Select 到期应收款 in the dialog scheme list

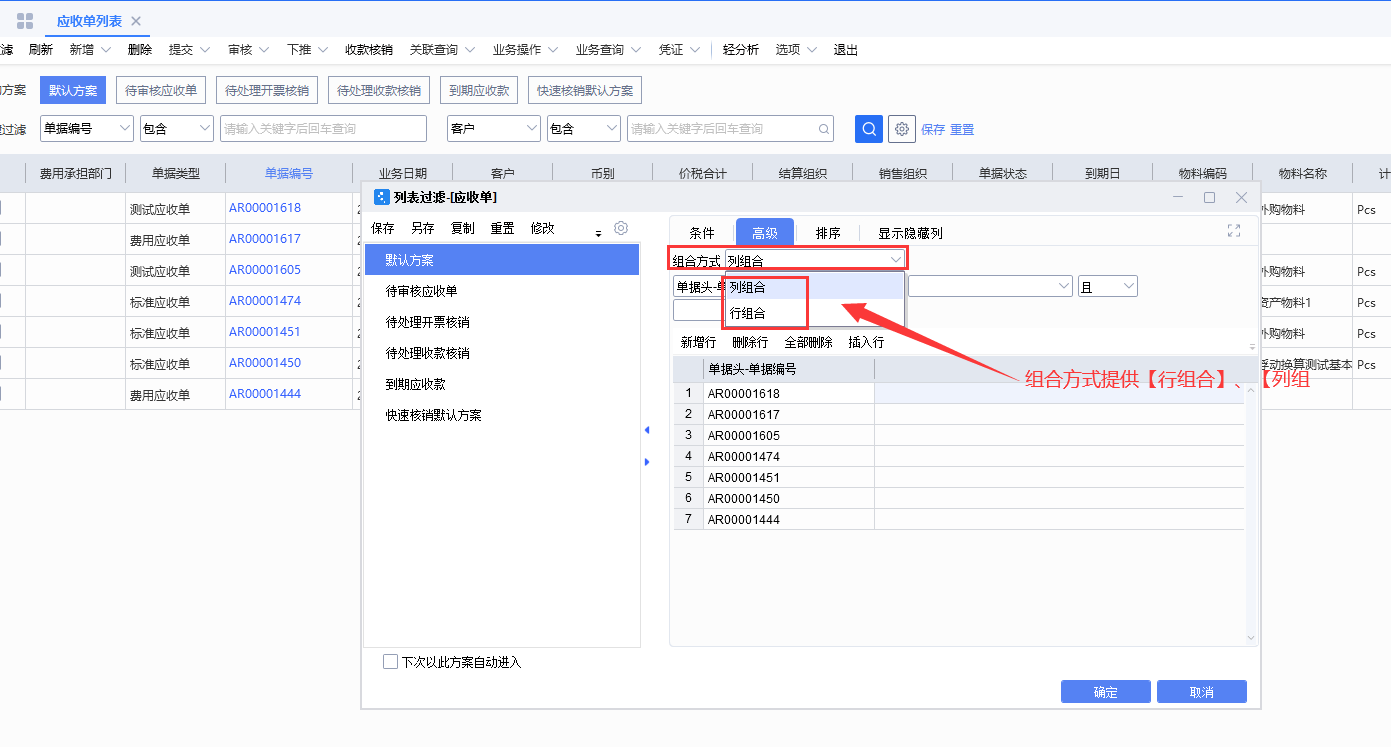[x=502, y=384]
